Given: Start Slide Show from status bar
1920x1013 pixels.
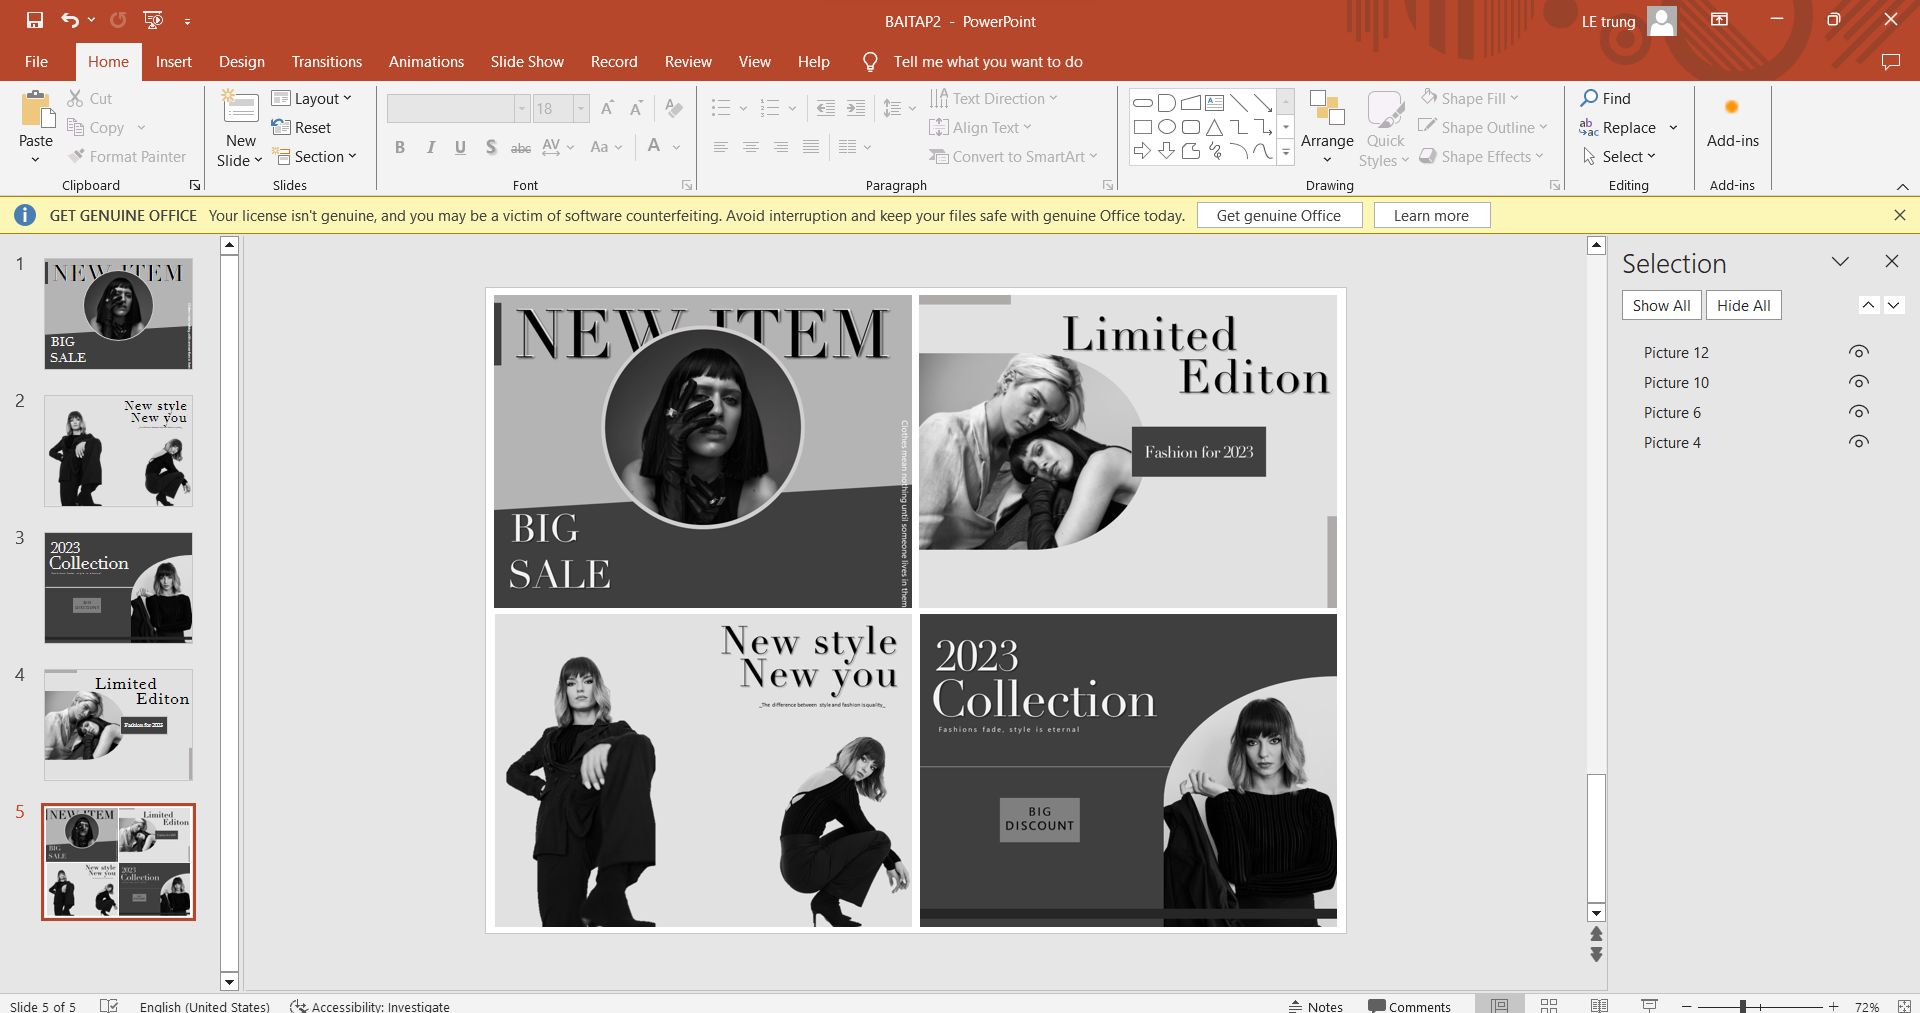Looking at the screenshot, I should [x=1650, y=1006].
